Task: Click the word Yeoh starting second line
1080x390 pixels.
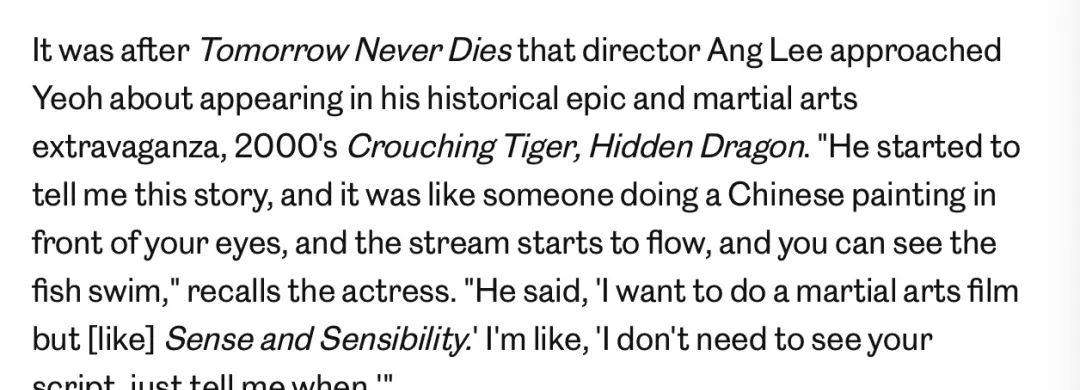Action: click(68, 99)
